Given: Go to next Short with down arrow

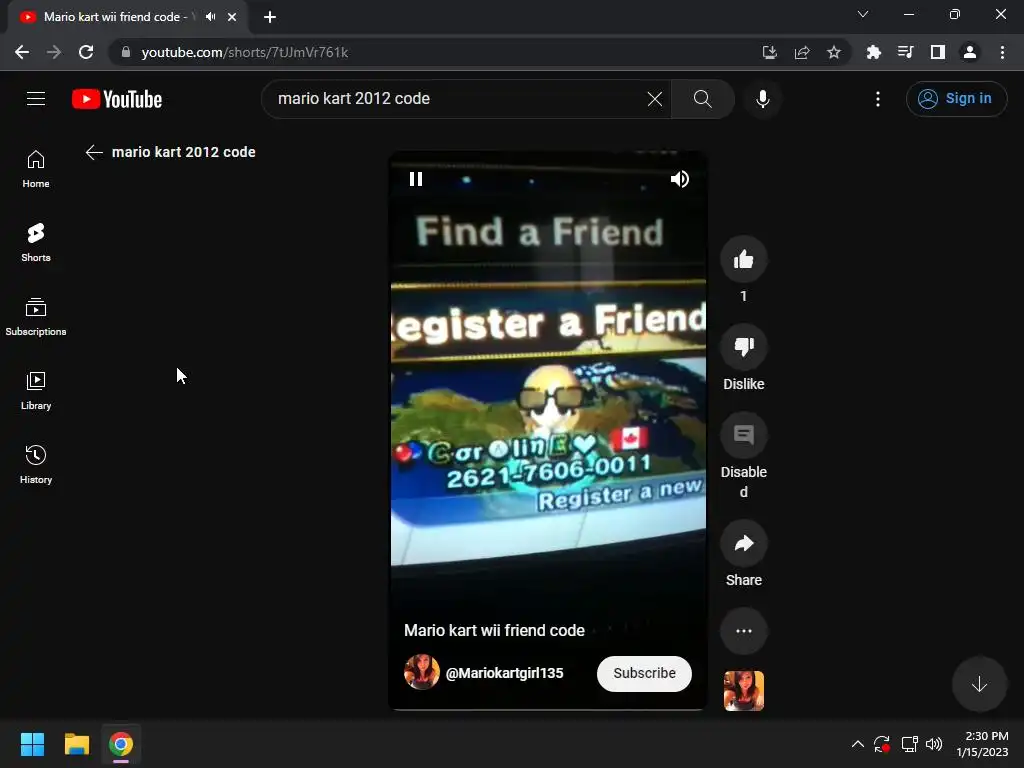Looking at the screenshot, I should [x=979, y=684].
